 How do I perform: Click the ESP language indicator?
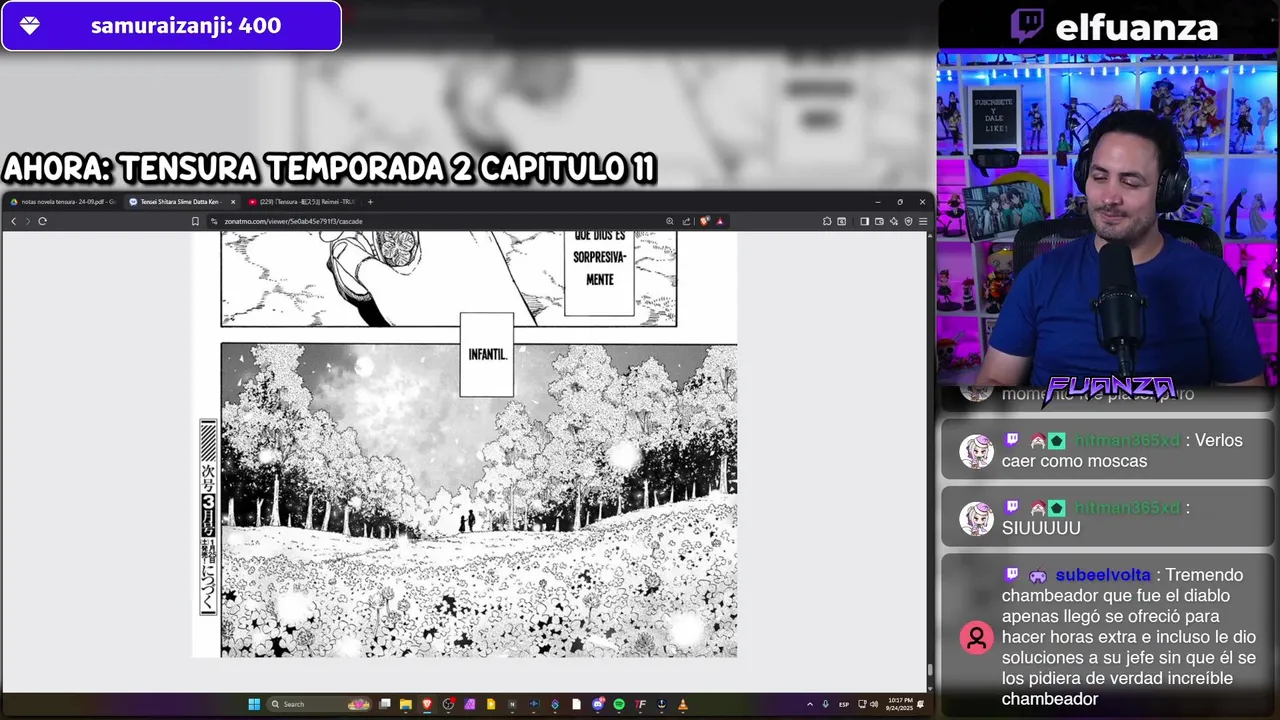click(844, 704)
